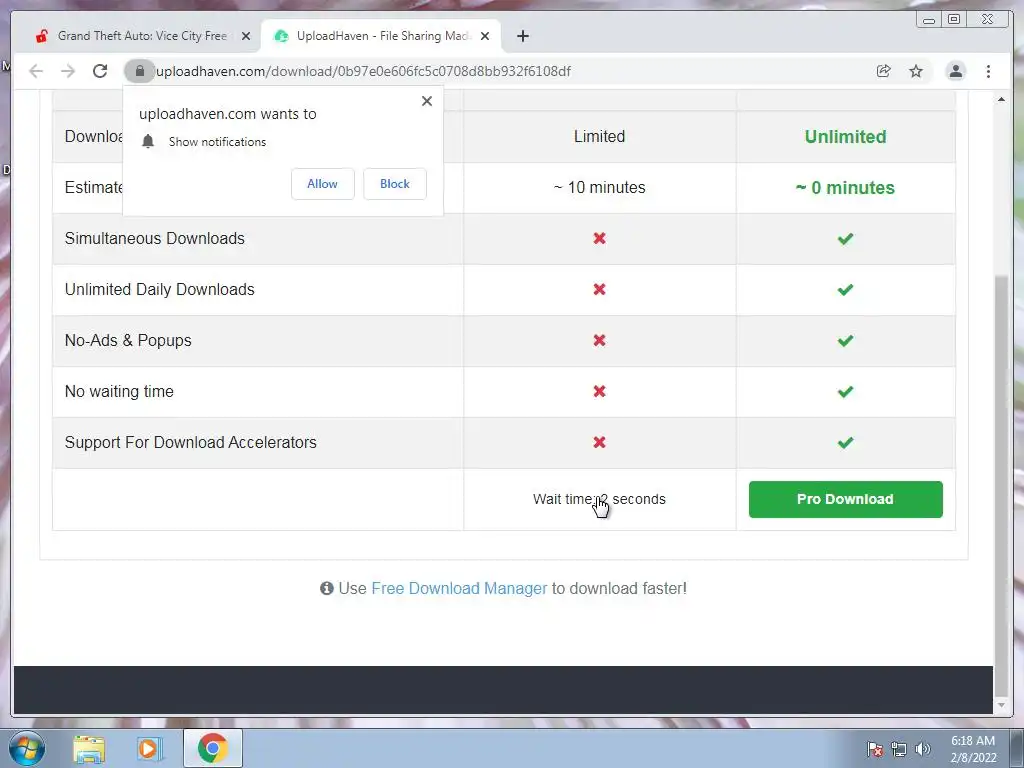Click green check for Simultaneous Downloads

pyautogui.click(x=845, y=239)
